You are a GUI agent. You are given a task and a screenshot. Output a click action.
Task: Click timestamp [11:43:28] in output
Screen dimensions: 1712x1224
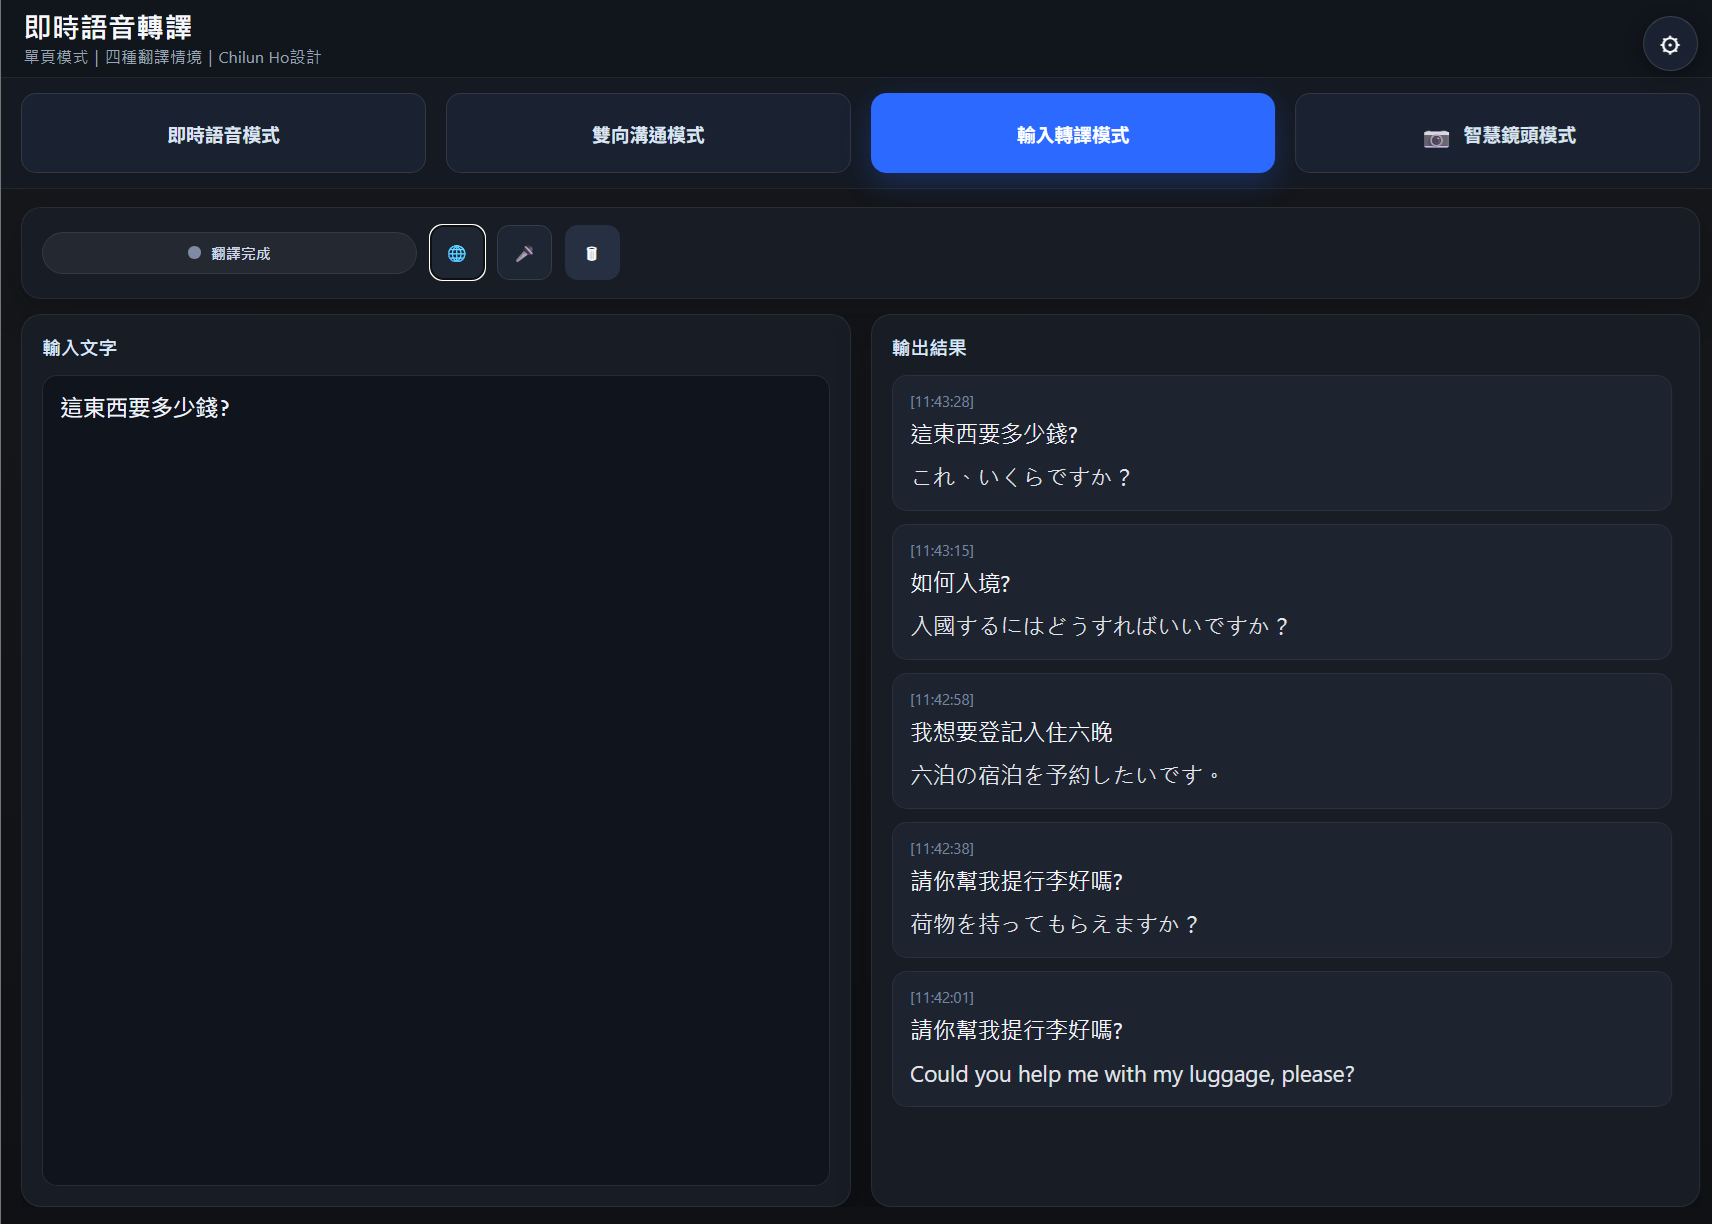(942, 402)
